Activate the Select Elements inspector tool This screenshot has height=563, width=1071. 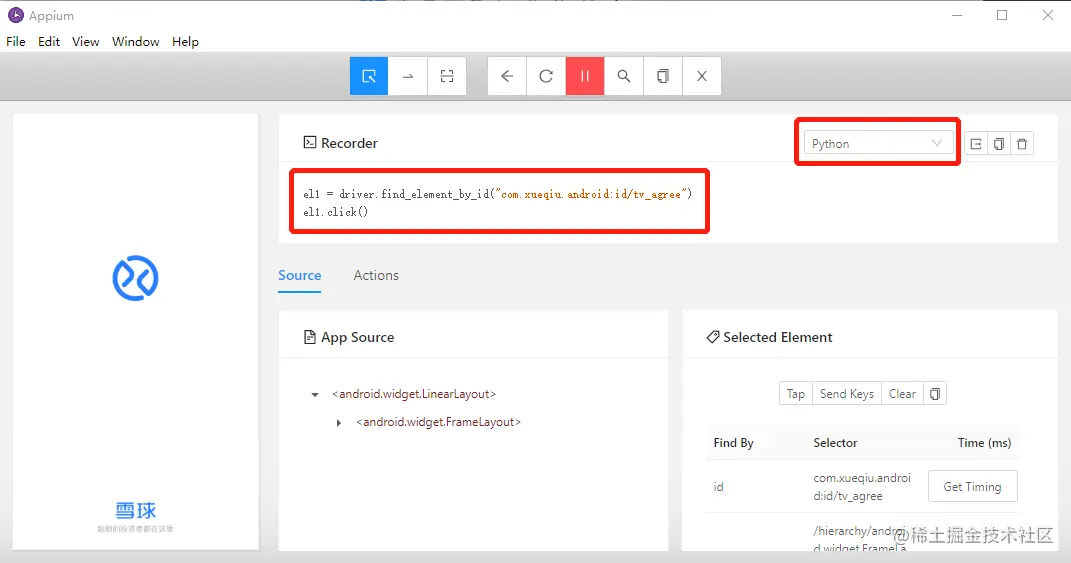[369, 76]
